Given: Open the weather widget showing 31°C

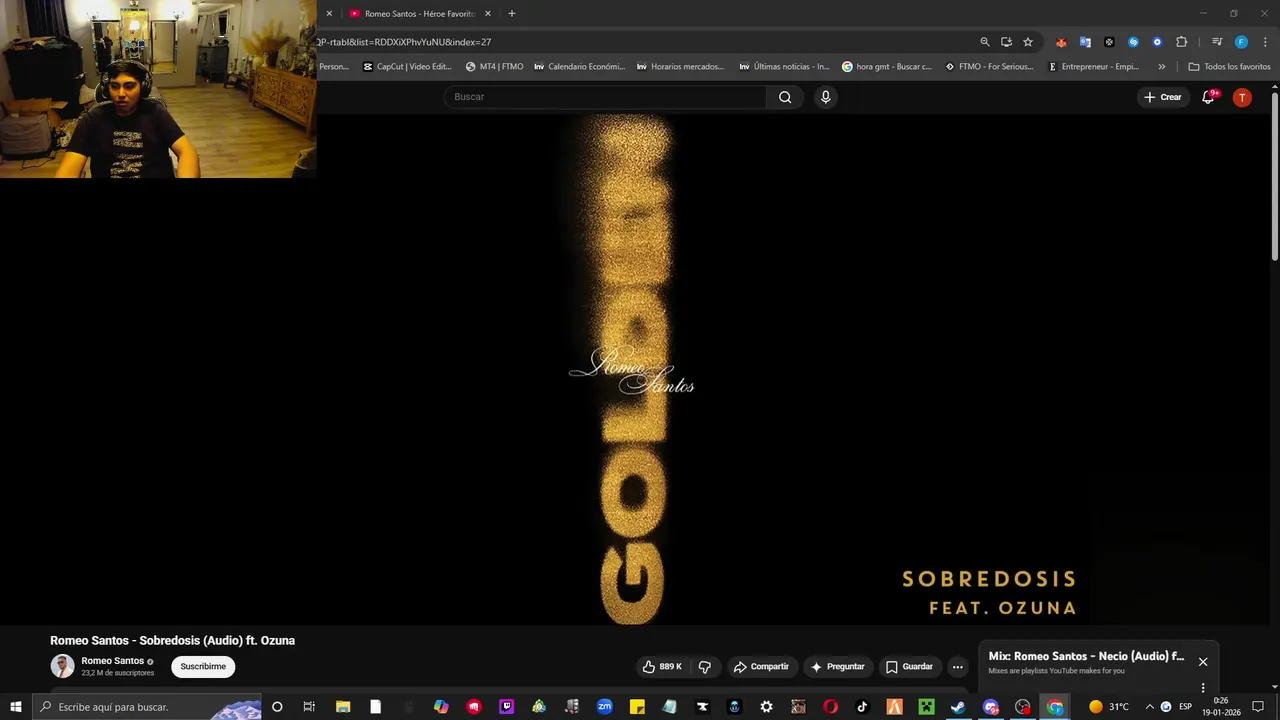Looking at the screenshot, I should 1108,707.
